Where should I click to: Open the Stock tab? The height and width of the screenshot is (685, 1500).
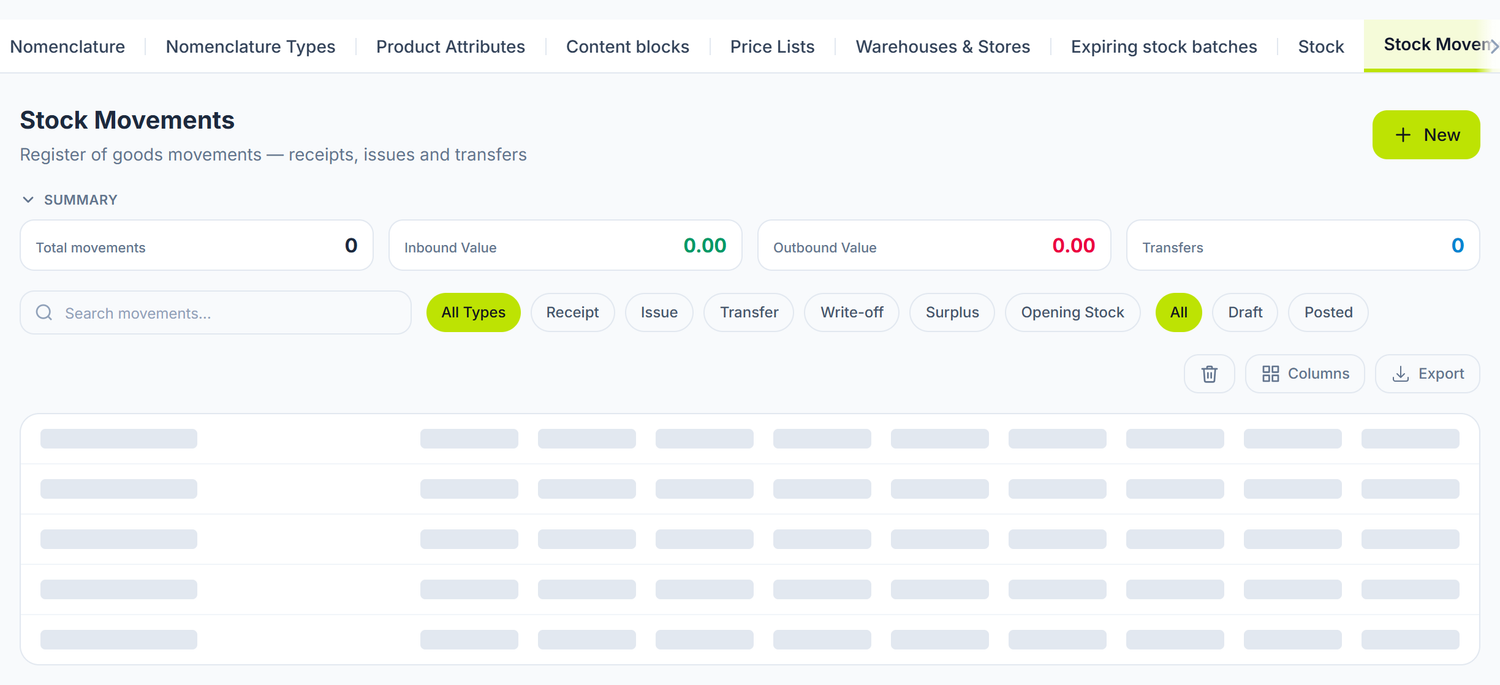point(1321,47)
